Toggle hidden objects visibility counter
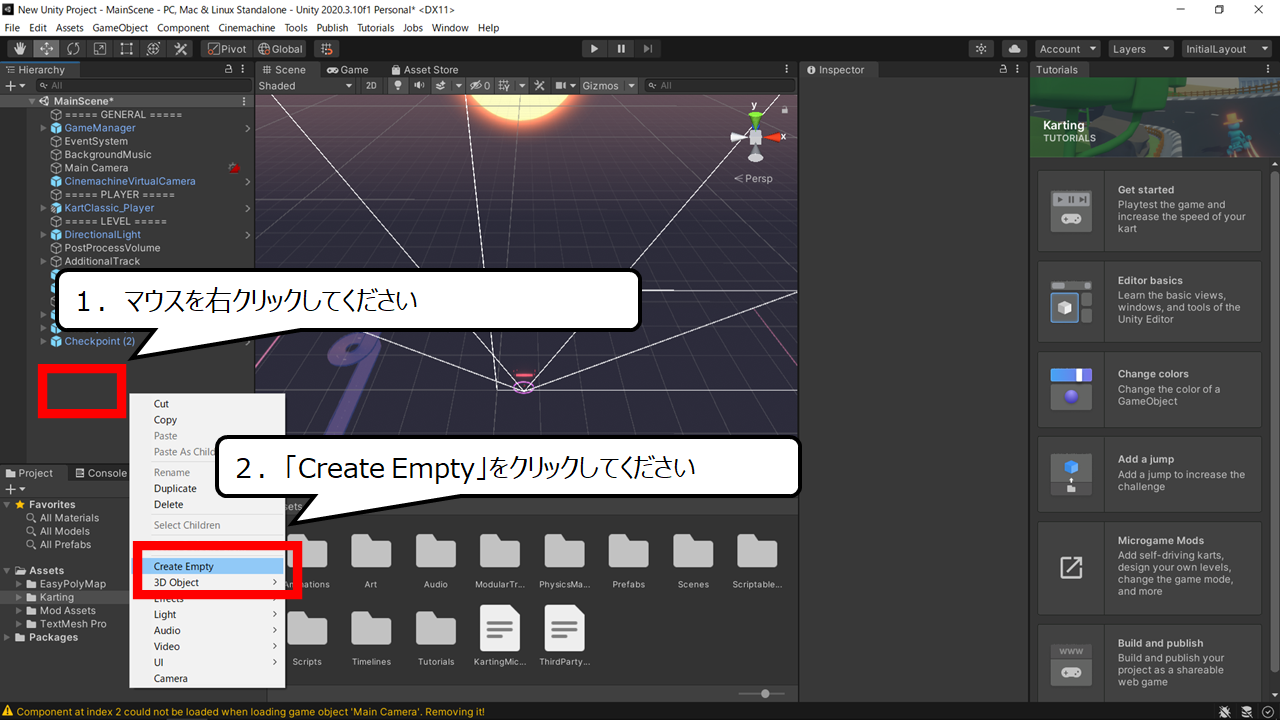The width and height of the screenshot is (1280, 720). [480, 86]
